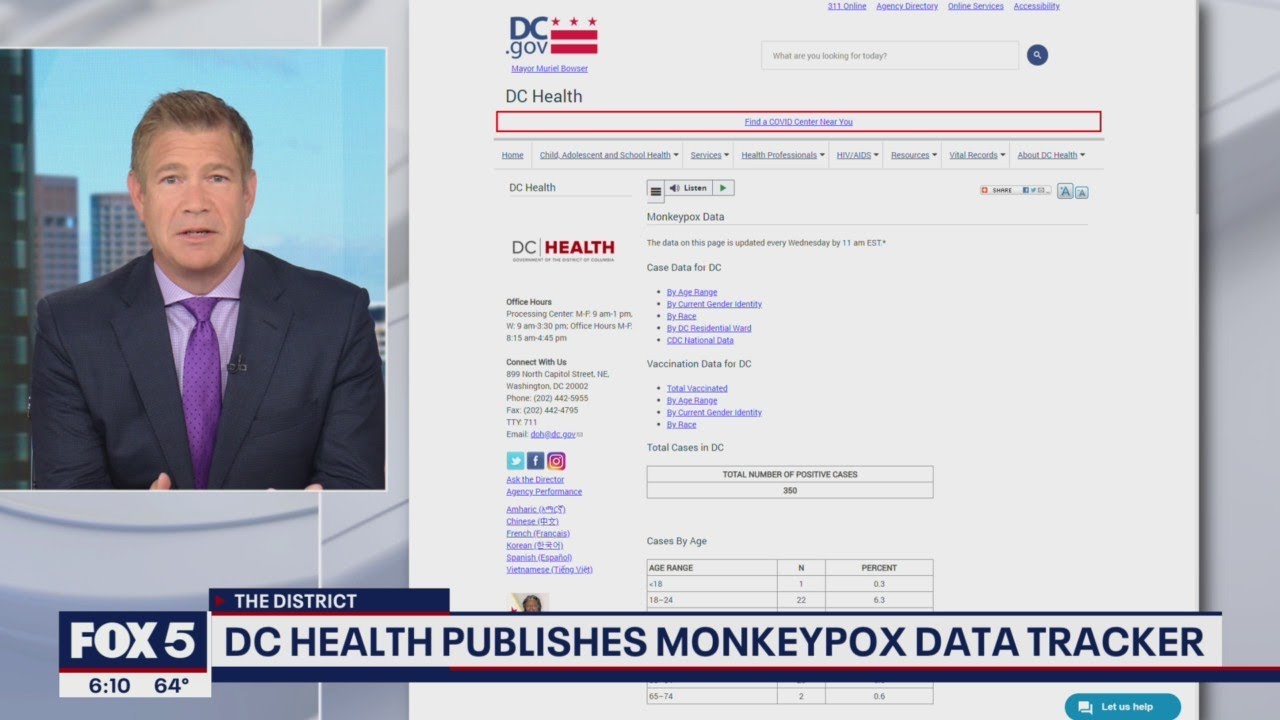This screenshot has height=720, width=1280.
Task: Open the Agency Directory link
Action: [907, 6]
